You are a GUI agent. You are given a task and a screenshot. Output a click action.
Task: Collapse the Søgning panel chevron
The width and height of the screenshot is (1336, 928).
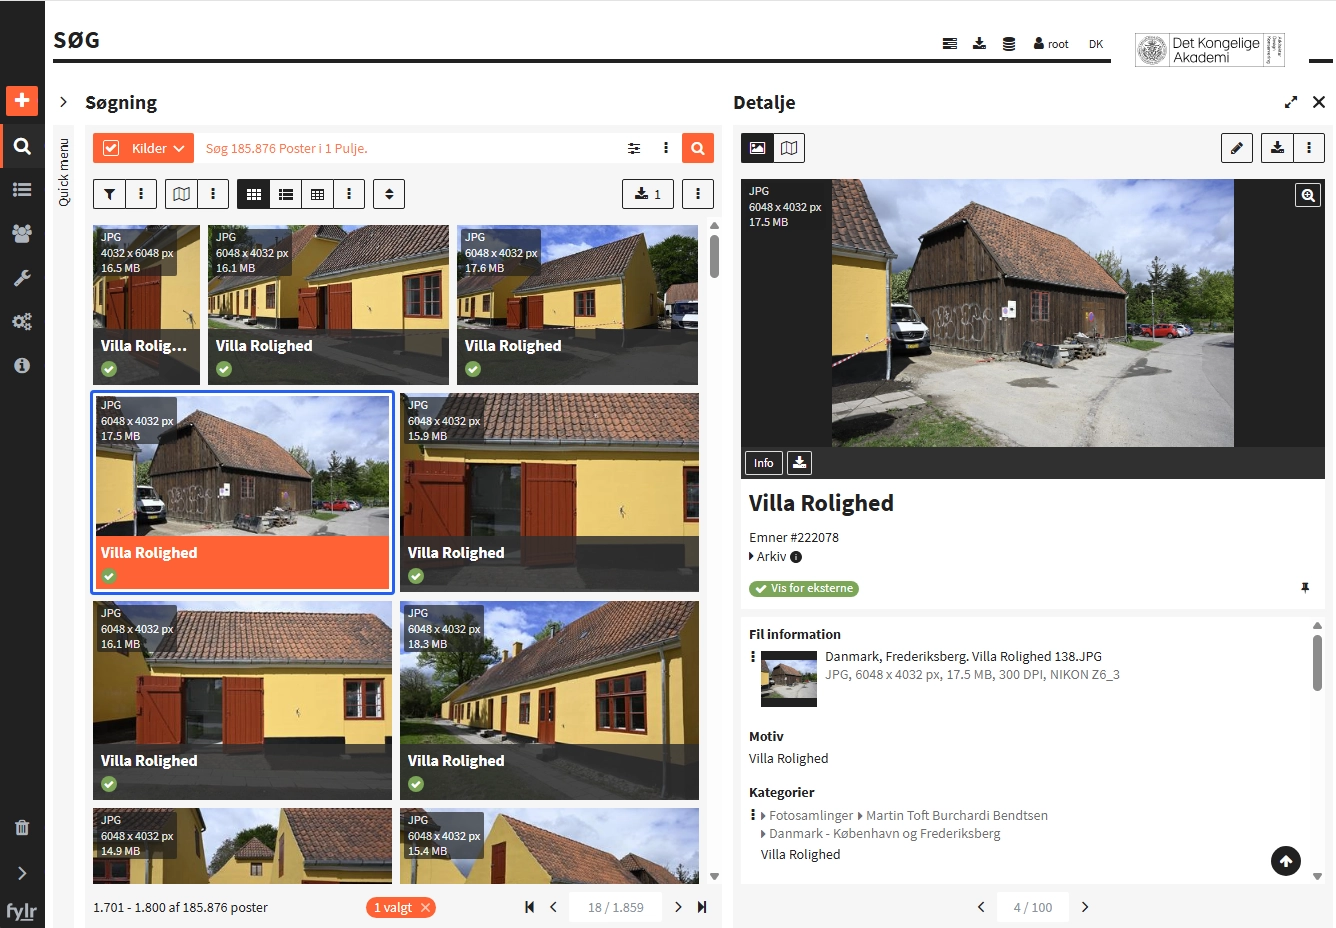point(63,102)
